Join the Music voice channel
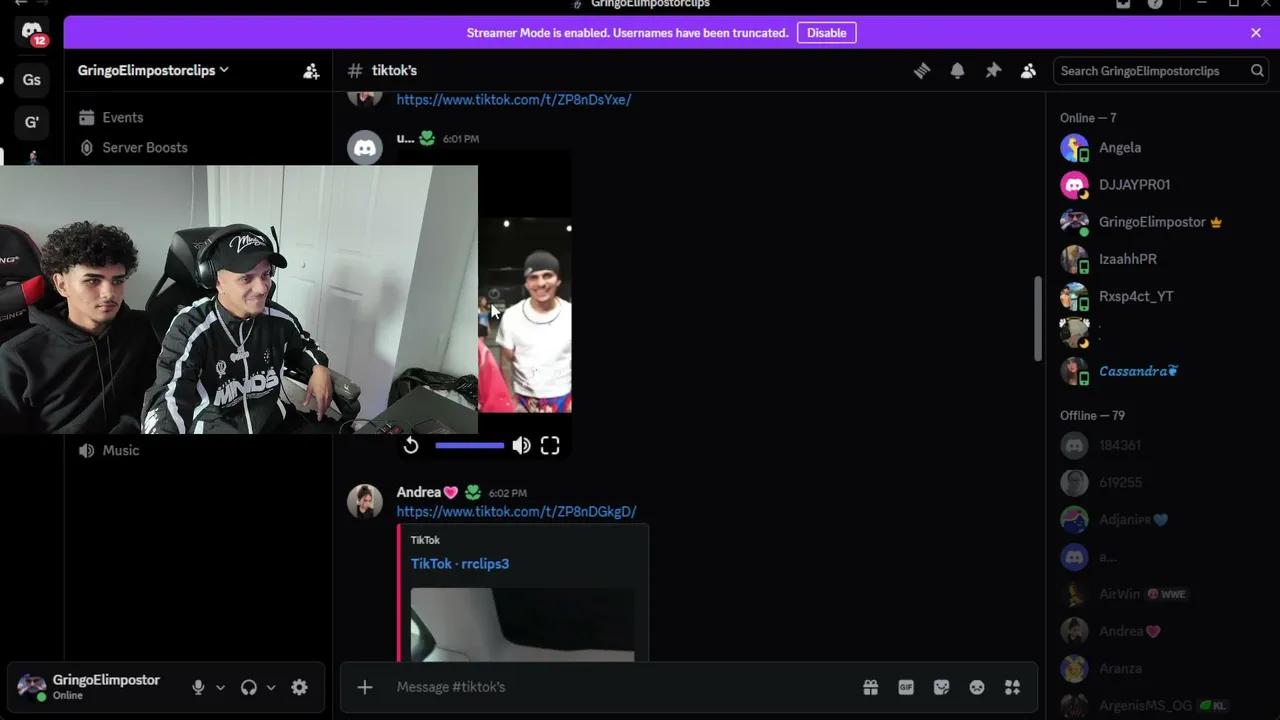Image resolution: width=1280 pixels, height=720 pixels. pyautogui.click(x=198, y=451)
